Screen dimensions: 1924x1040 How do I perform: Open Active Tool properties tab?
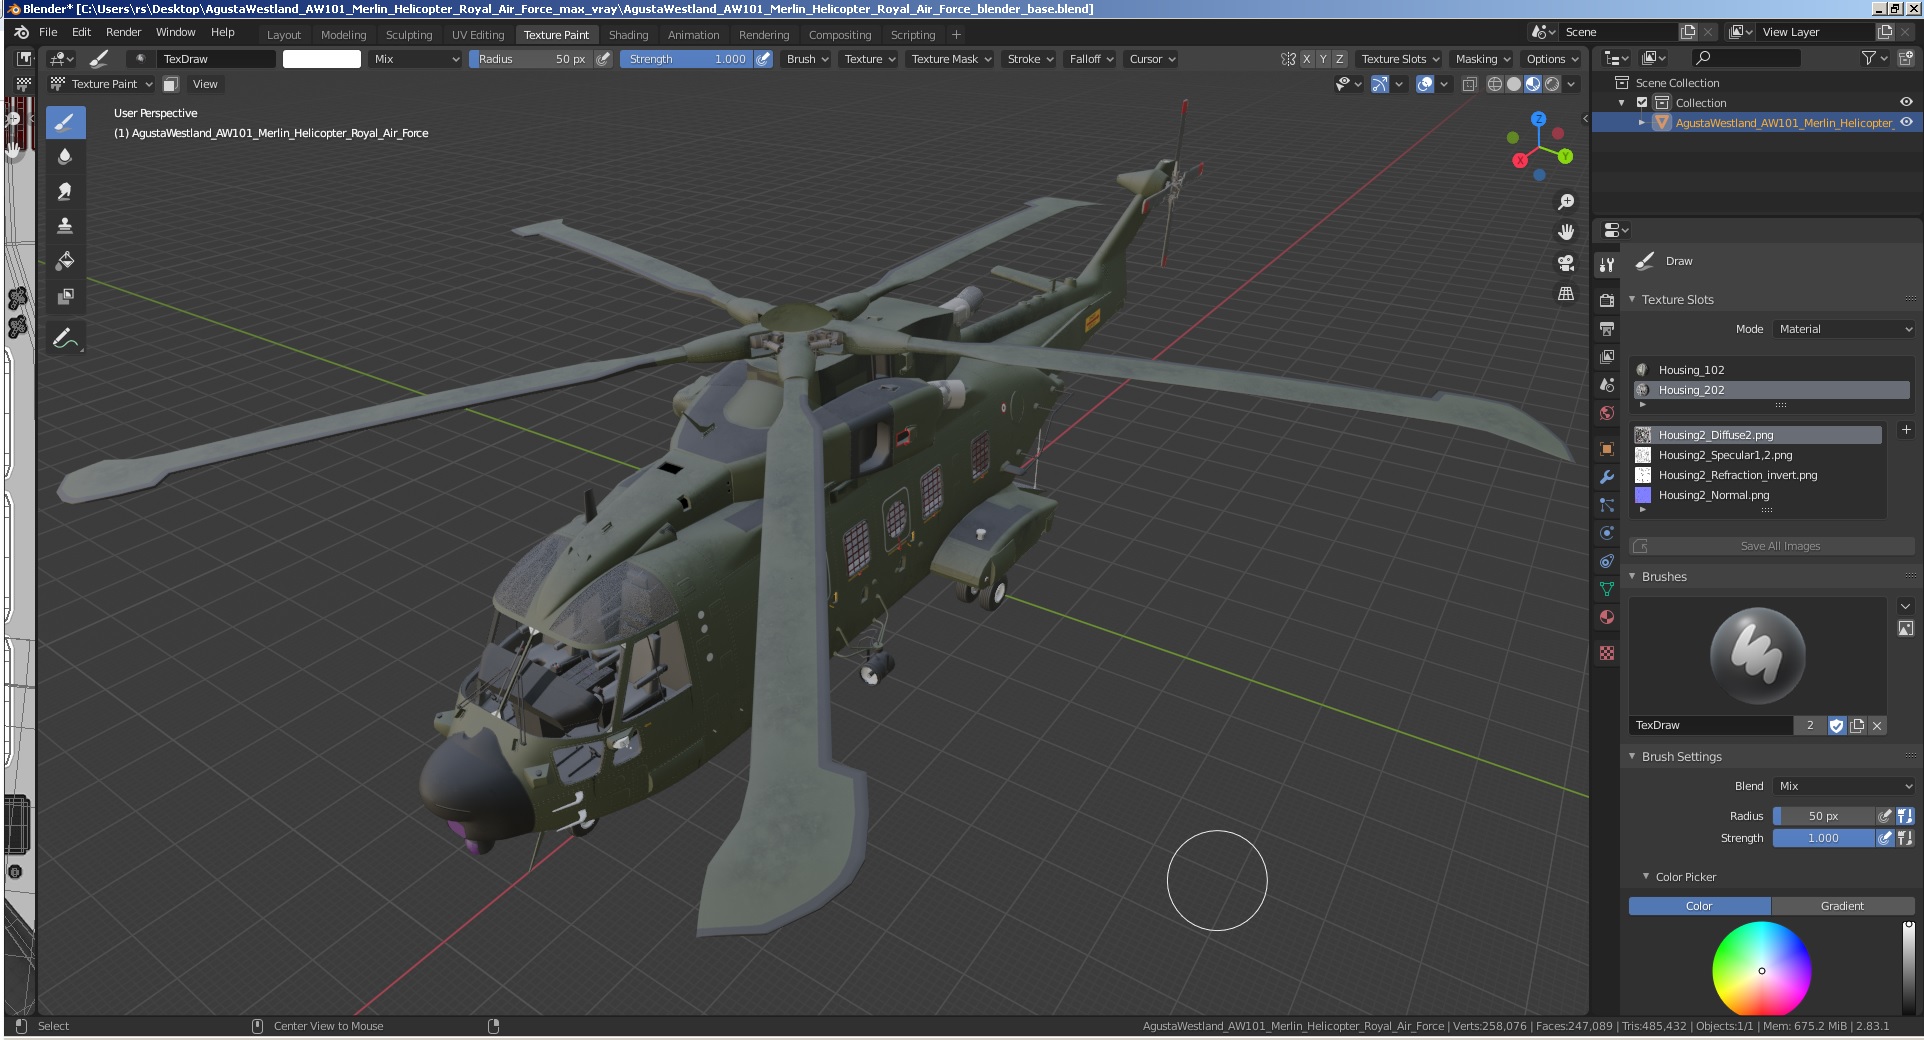pyautogui.click(x=1607, y=264)
